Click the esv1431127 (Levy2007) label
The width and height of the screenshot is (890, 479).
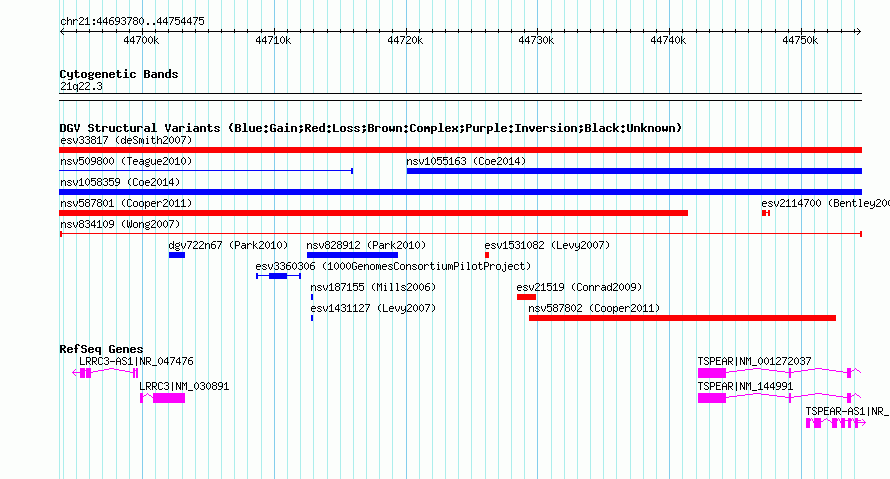tap(373, 308)
